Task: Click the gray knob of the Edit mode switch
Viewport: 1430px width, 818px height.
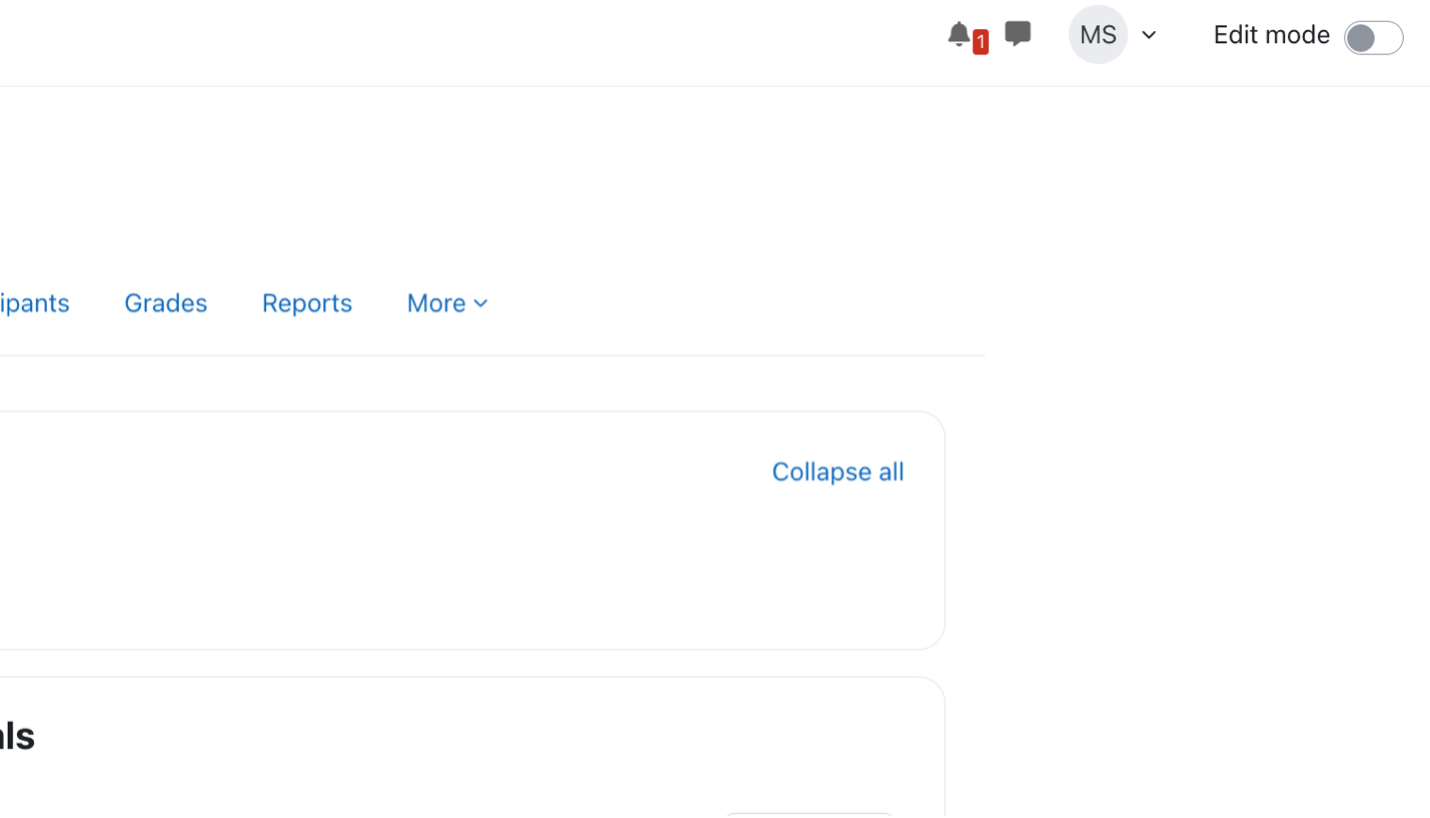Action: [1360, 38]
